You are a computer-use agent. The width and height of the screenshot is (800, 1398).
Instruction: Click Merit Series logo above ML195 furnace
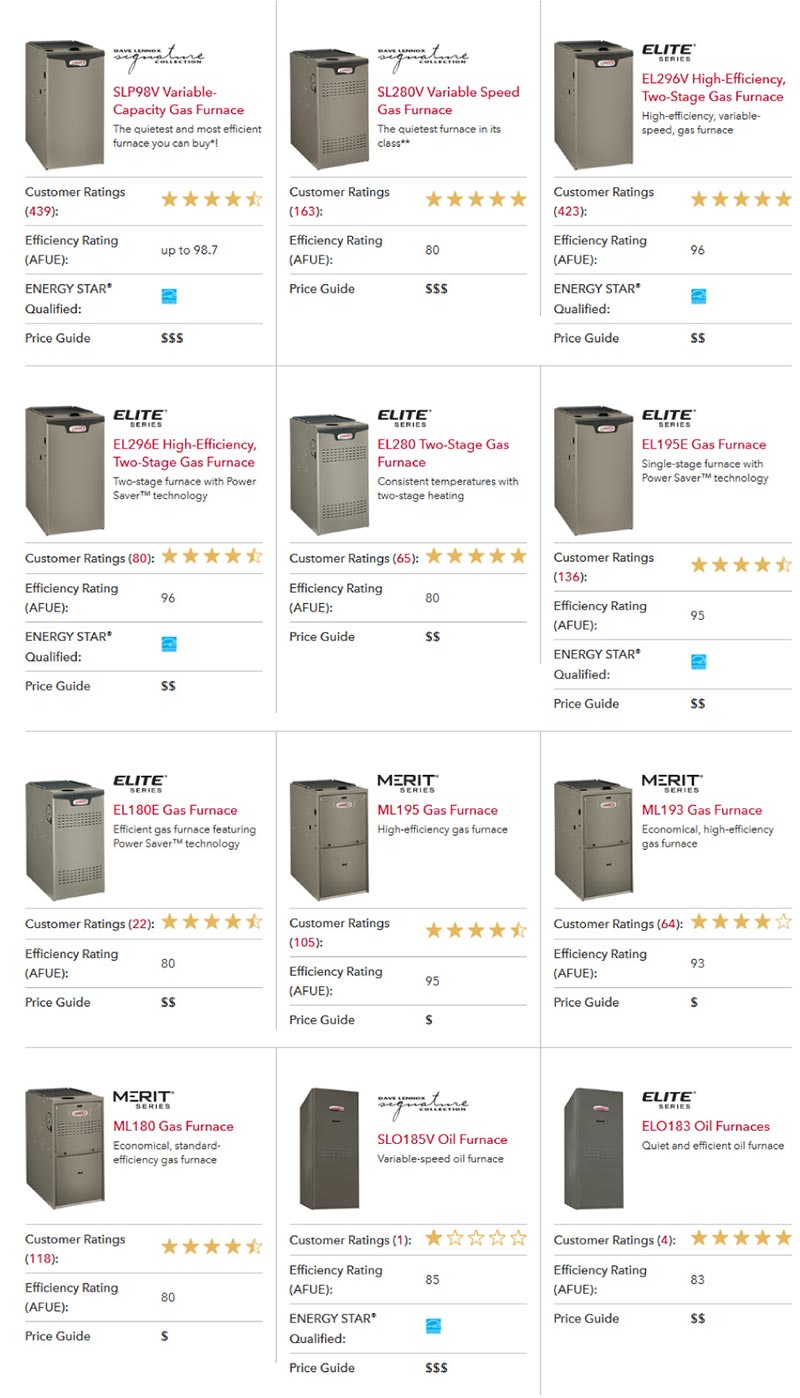(x=407, y=783)
